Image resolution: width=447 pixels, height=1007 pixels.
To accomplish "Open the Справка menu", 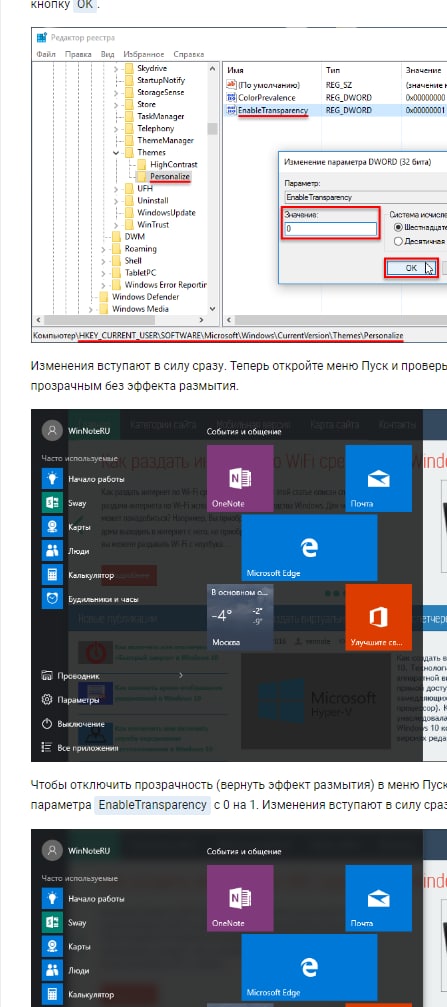I will [189, 55].
